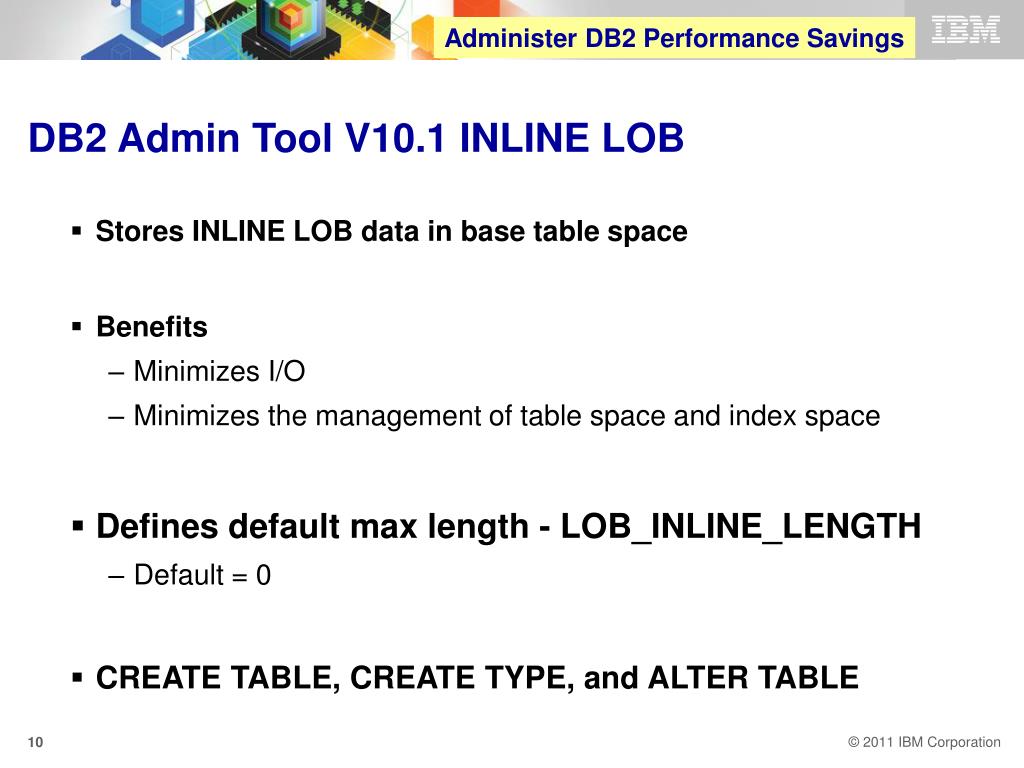The width and height of the screenshot is (1024, 768).
Task: Select the 'Minimizes I/O' sub-bullet
Action: (x=219, y=371)
